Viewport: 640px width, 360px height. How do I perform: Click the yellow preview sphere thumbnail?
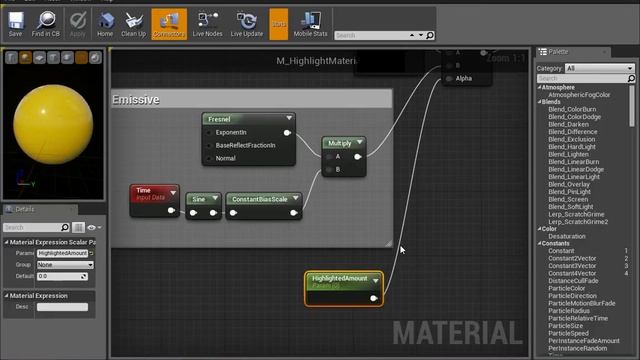(53, 124)
